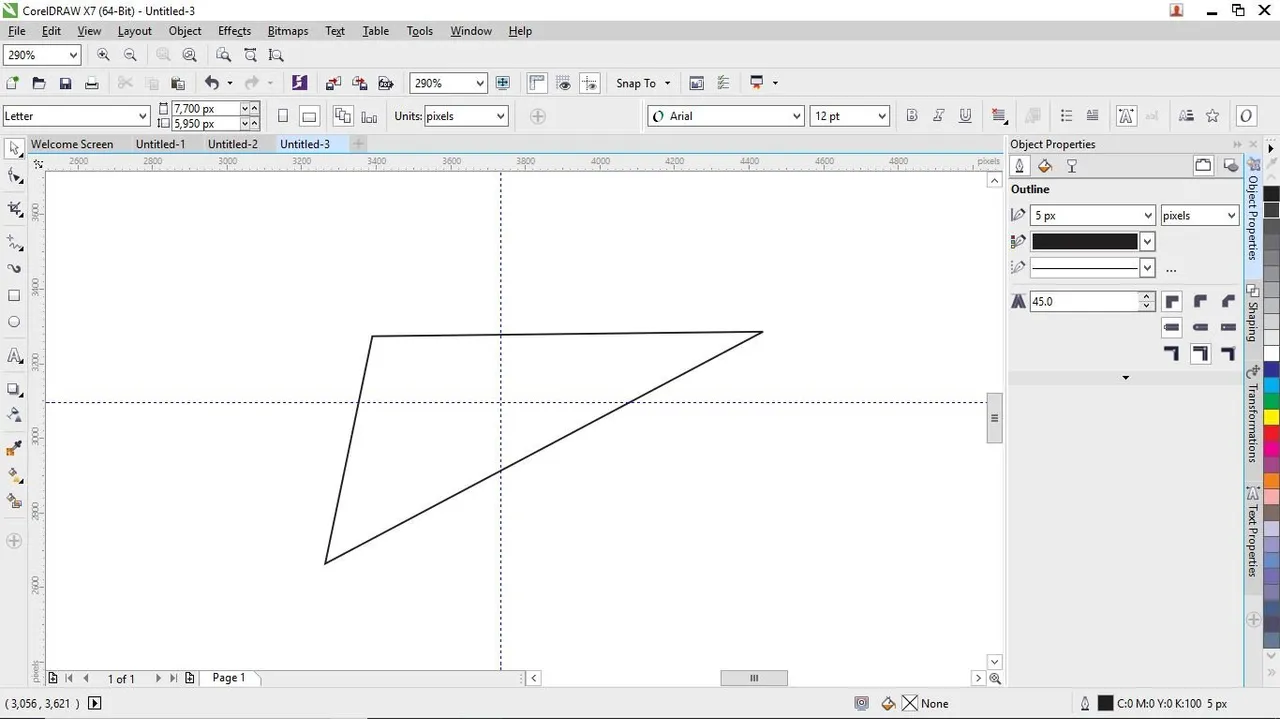1280x719 pixels.
Task: Switch to the Welcome Screen tab
Action: [72, 144]
